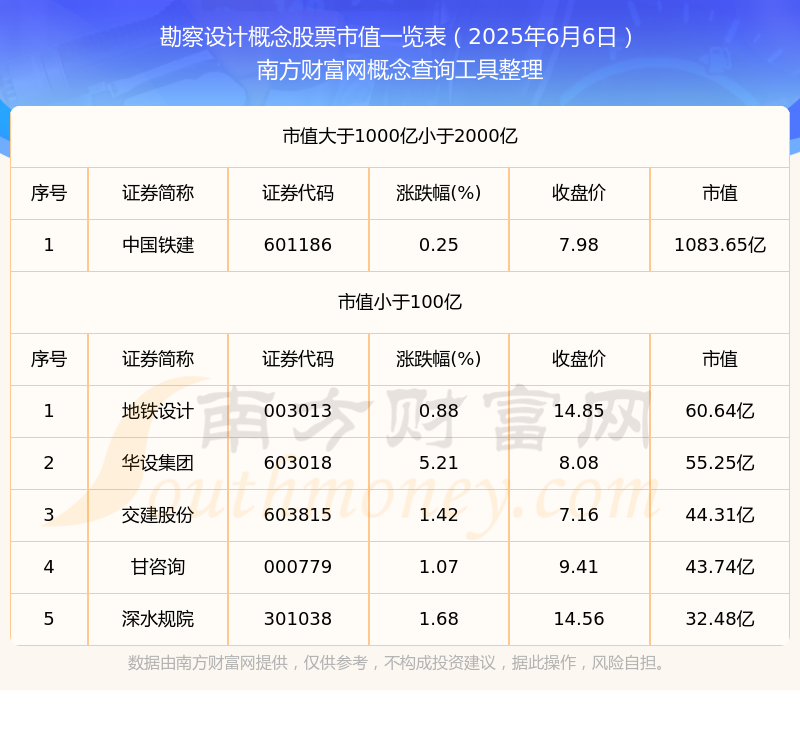
Task: Click market value 1083.65亿
Action: [720, 245]
